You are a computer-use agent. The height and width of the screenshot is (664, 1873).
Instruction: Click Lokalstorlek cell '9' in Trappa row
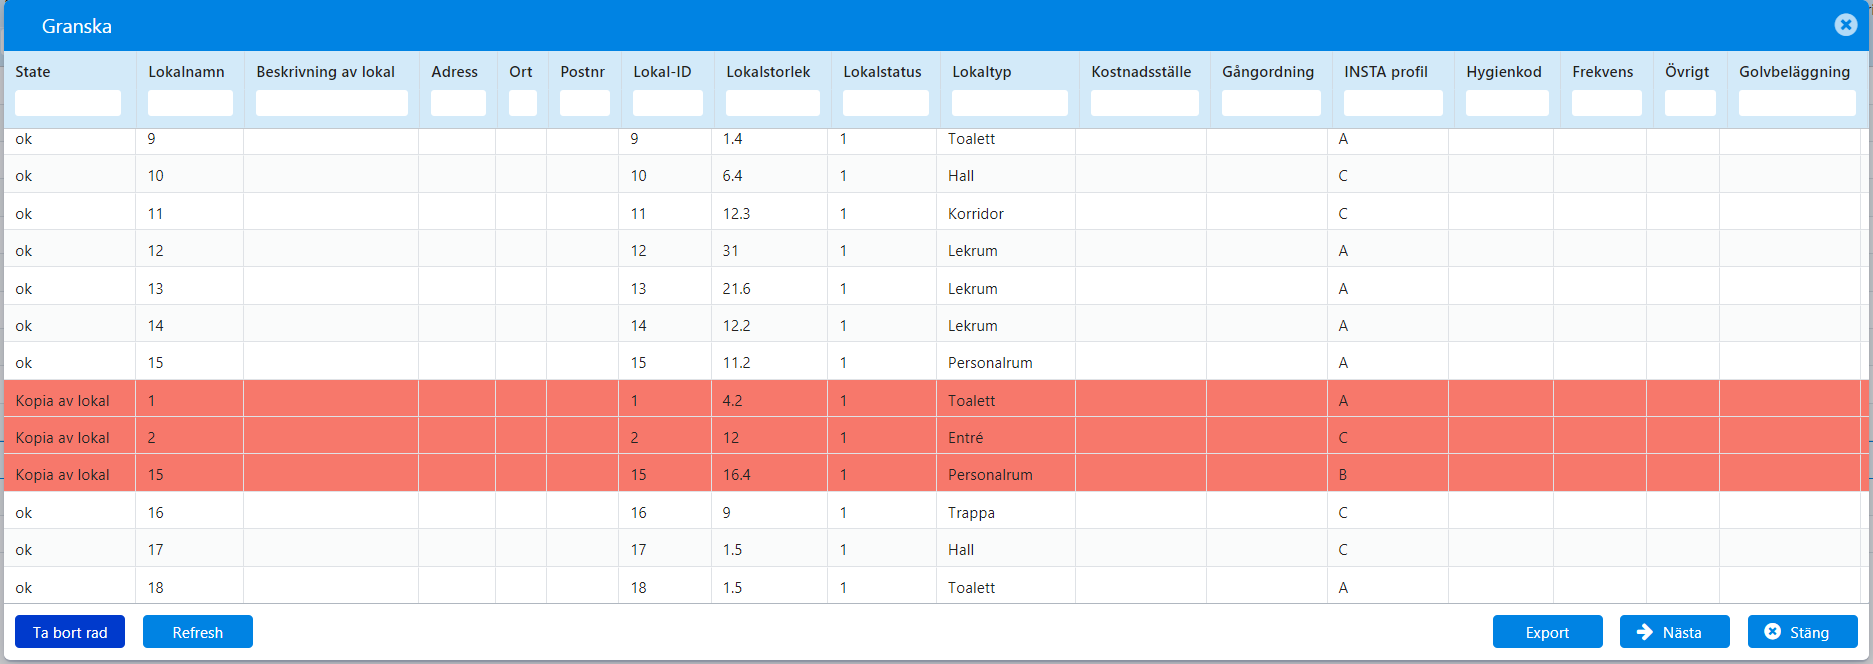[x=726, y=513]
